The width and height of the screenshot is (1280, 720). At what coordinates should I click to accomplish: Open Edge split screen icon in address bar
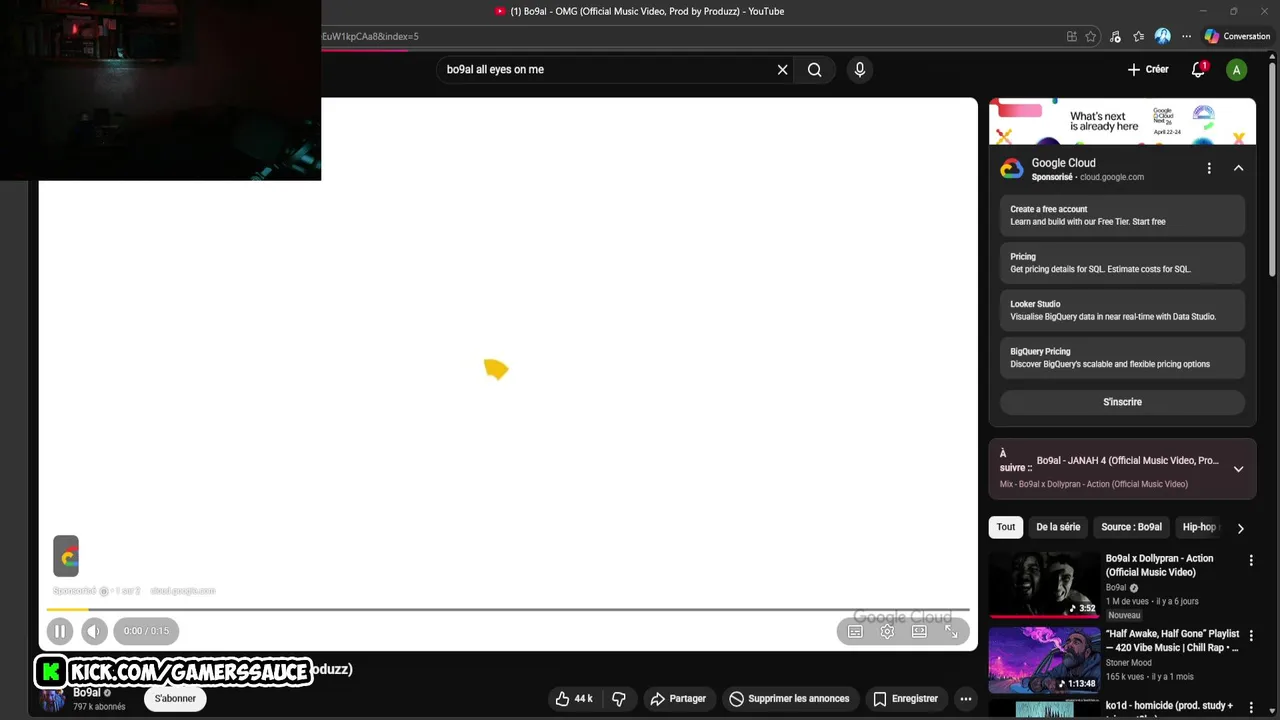click(x=1072, y=36)
